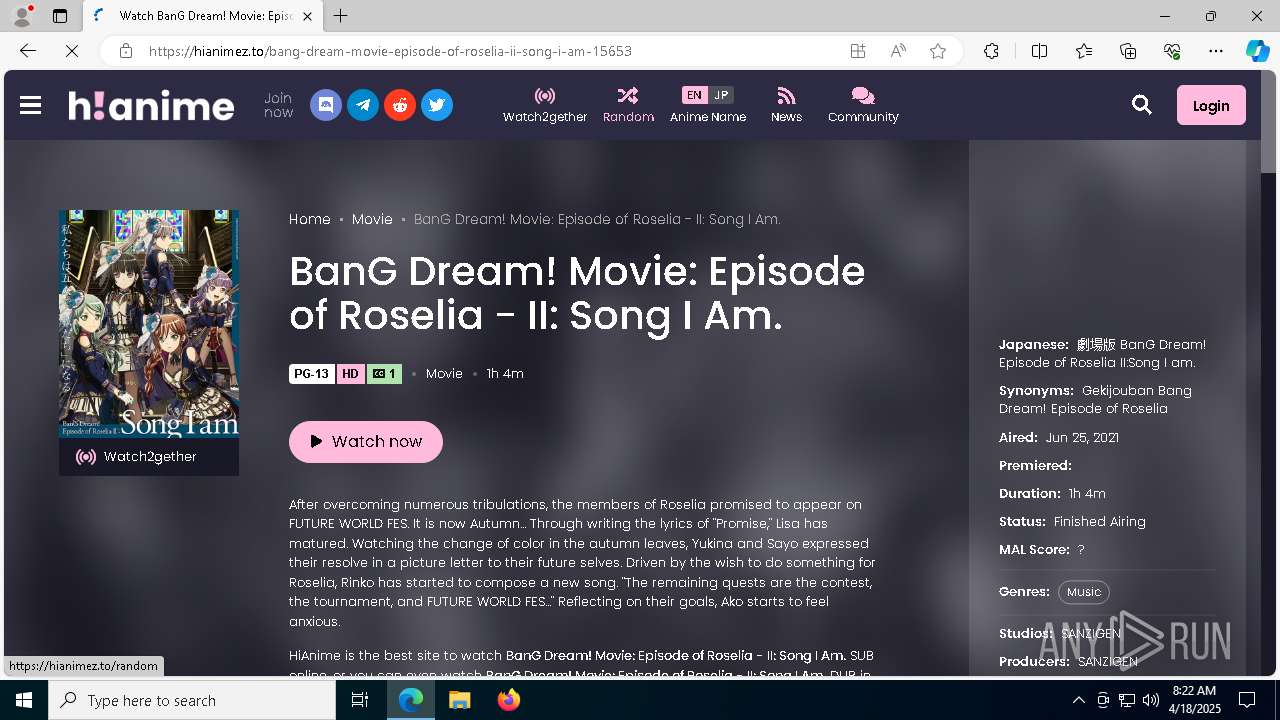Viewport: 1280px width, 720px height.
Task: Go to the HiAnime logo homepage
Action: 151,105
